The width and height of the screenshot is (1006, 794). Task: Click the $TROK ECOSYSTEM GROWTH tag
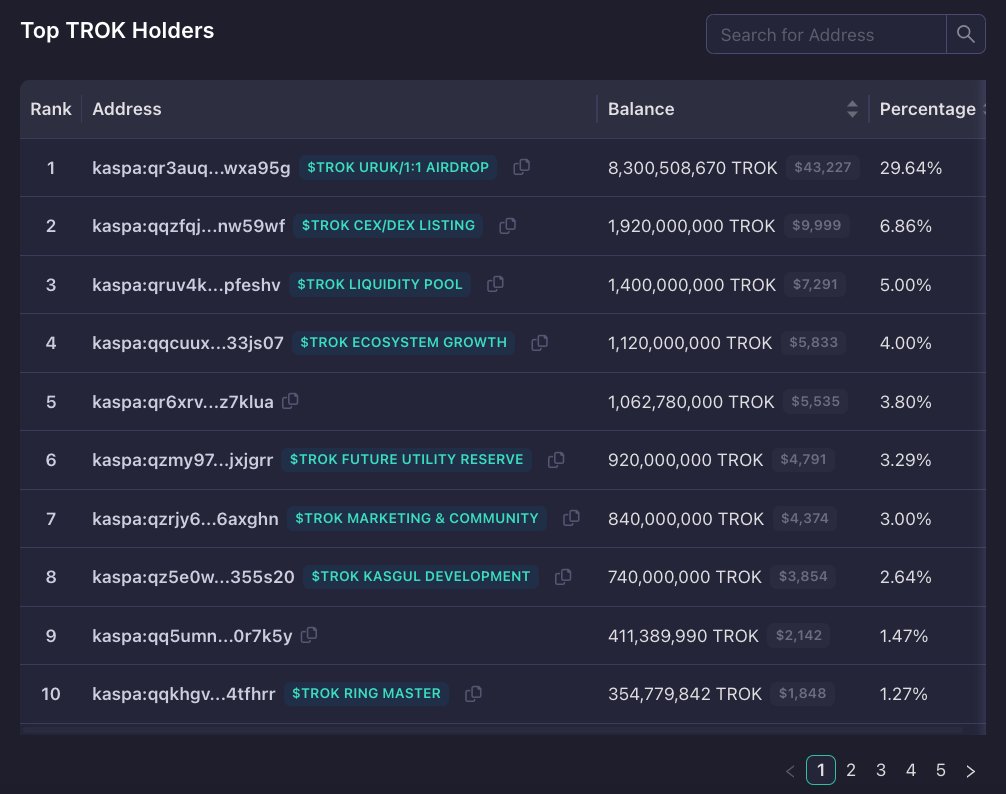(404, 342)
